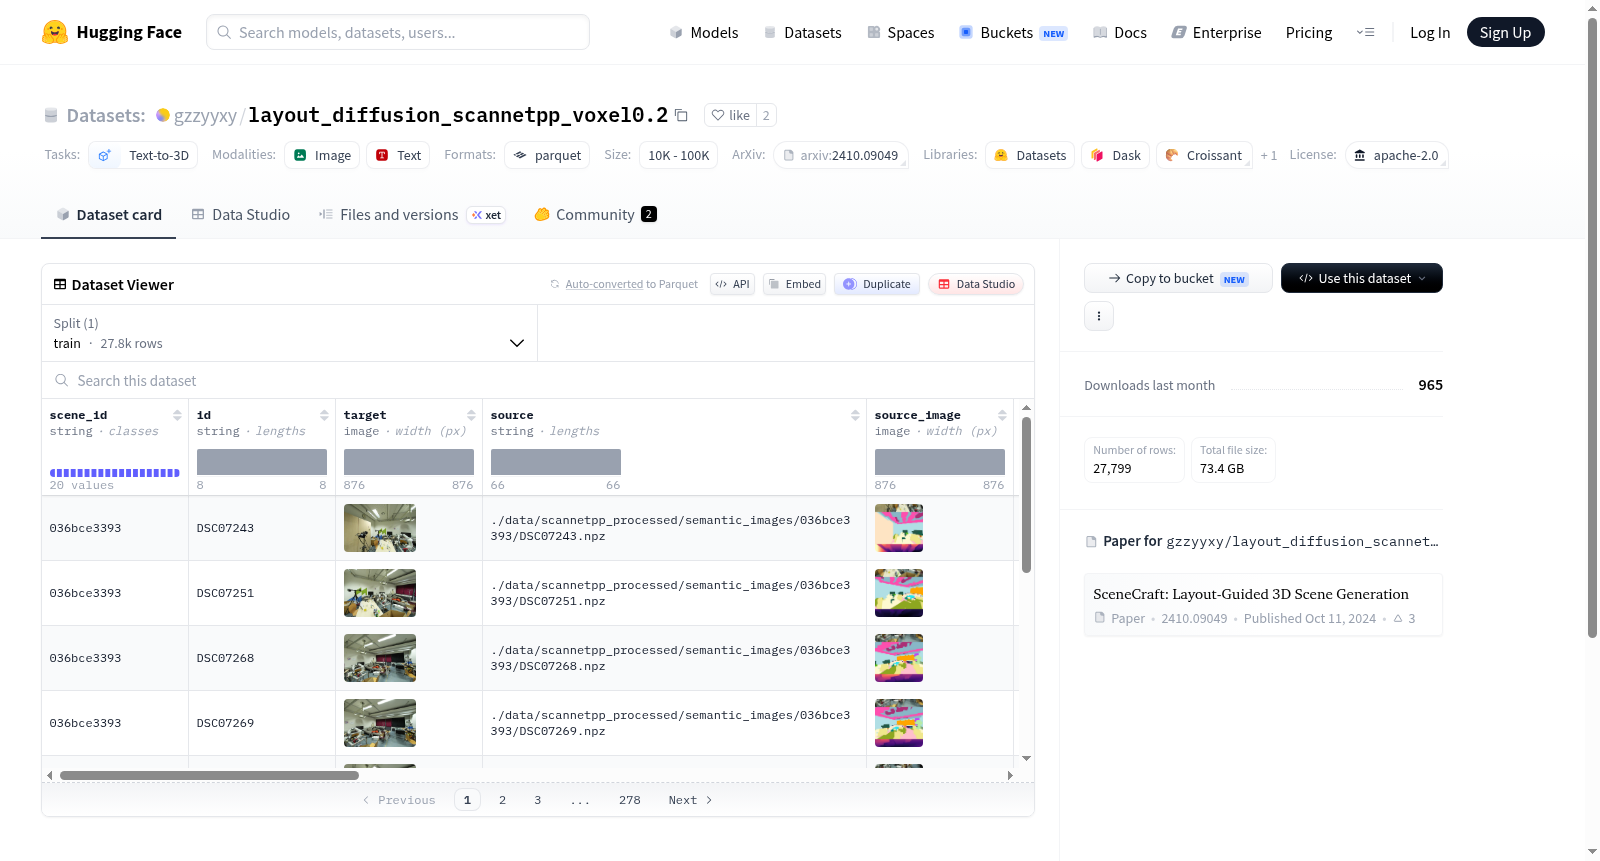Open the target thumbnail for DSC07243
Screen dimensions: 1600x861
click(x=380, y=528)
